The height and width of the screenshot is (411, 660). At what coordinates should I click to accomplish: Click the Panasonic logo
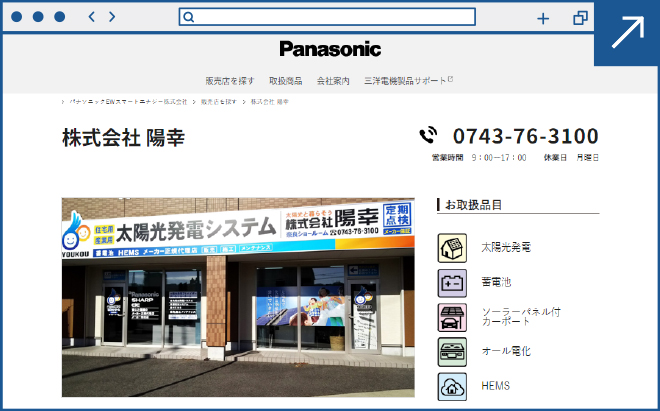point(330,49)
